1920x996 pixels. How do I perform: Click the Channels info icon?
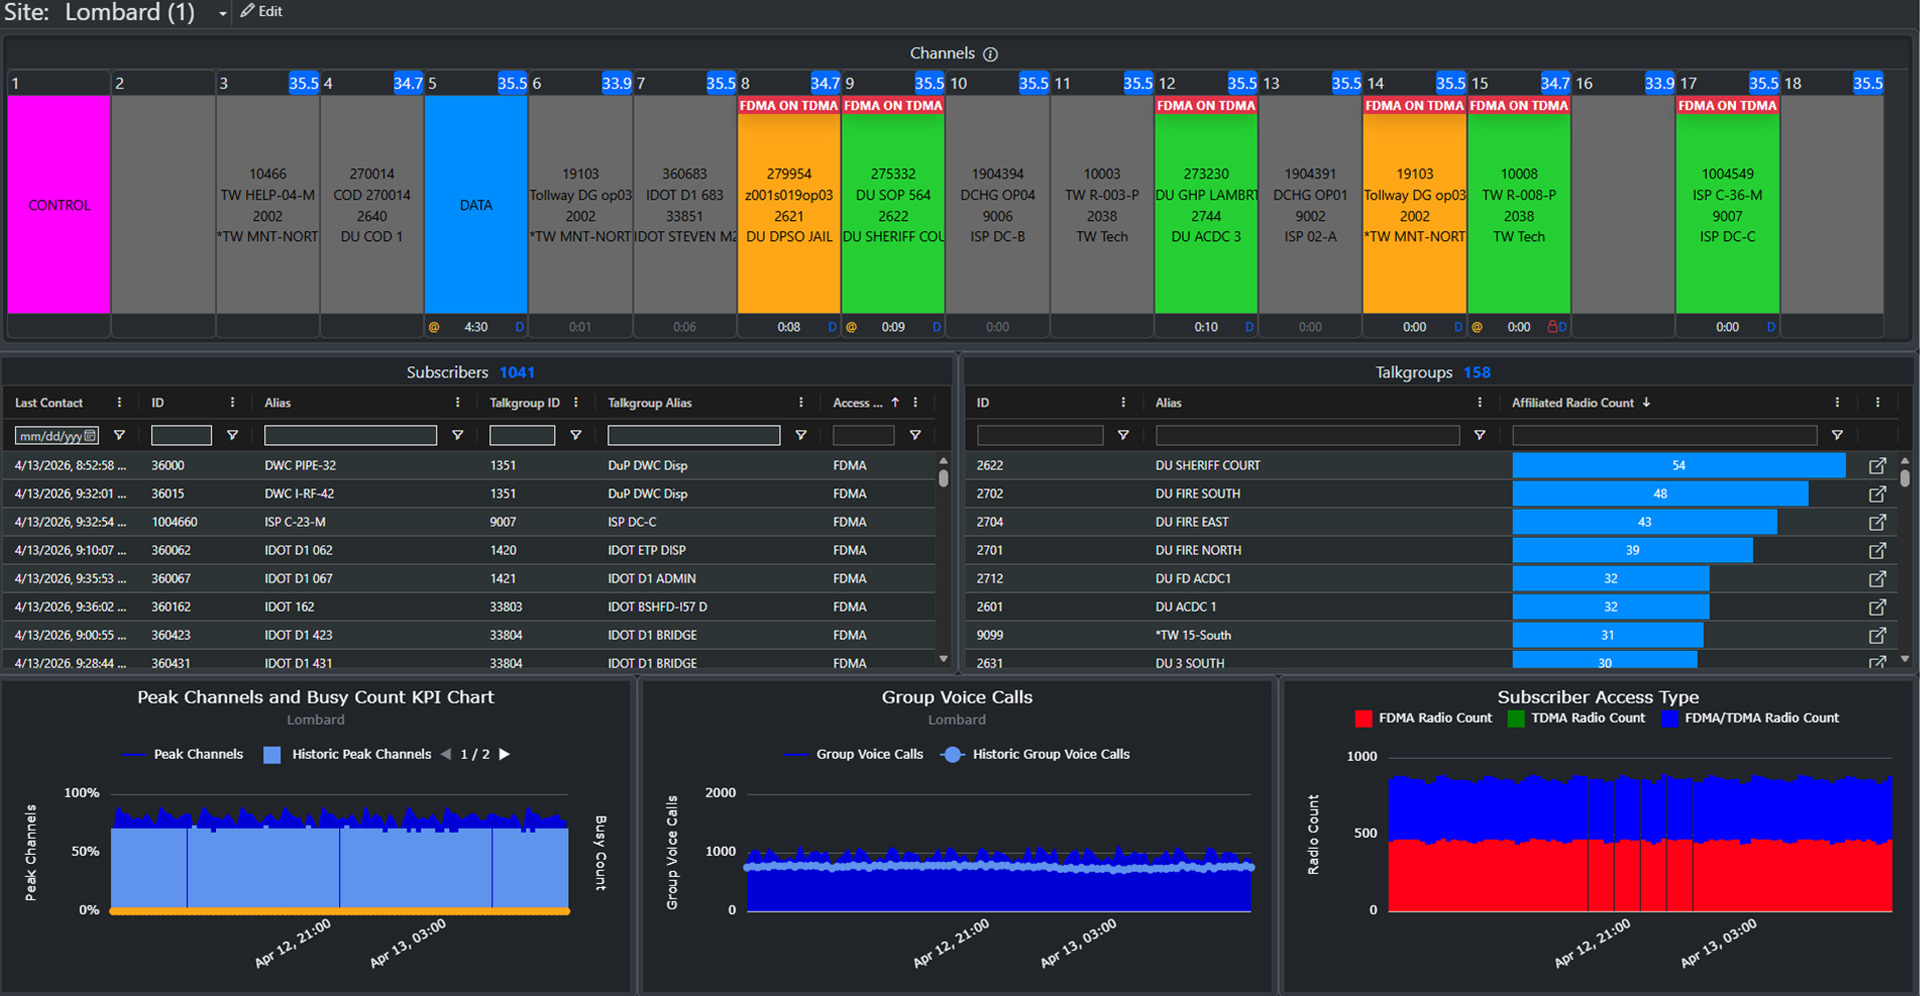[x=990, y=54]
